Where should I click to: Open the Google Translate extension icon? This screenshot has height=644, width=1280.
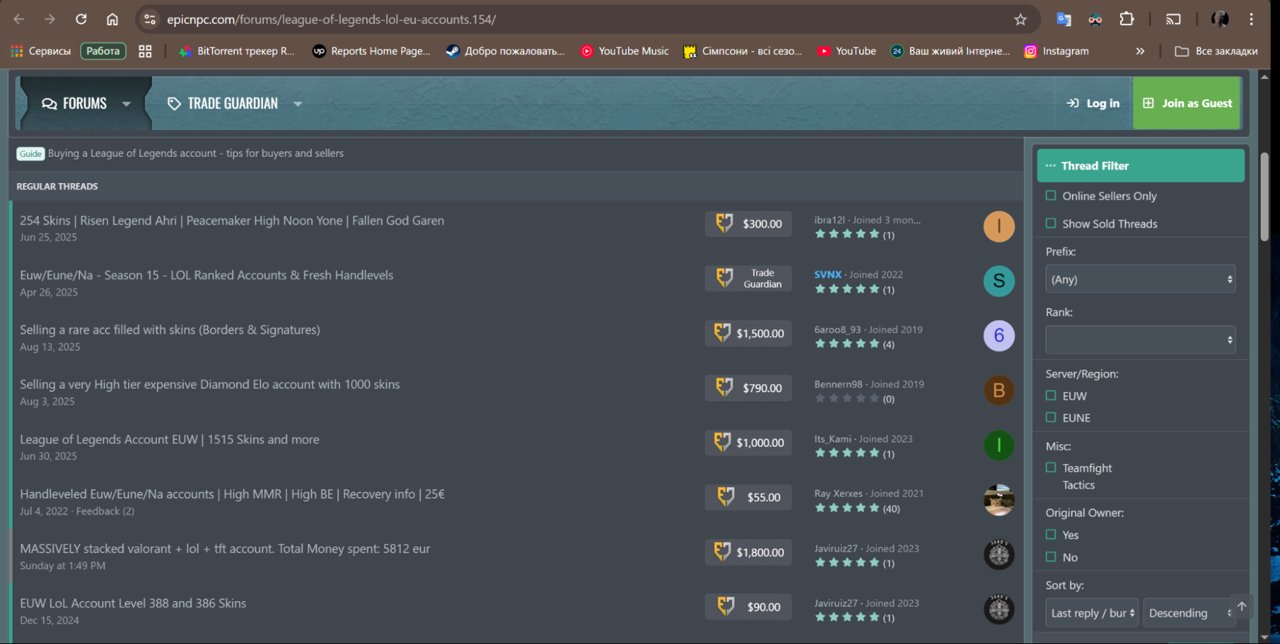pos(1064,19)
